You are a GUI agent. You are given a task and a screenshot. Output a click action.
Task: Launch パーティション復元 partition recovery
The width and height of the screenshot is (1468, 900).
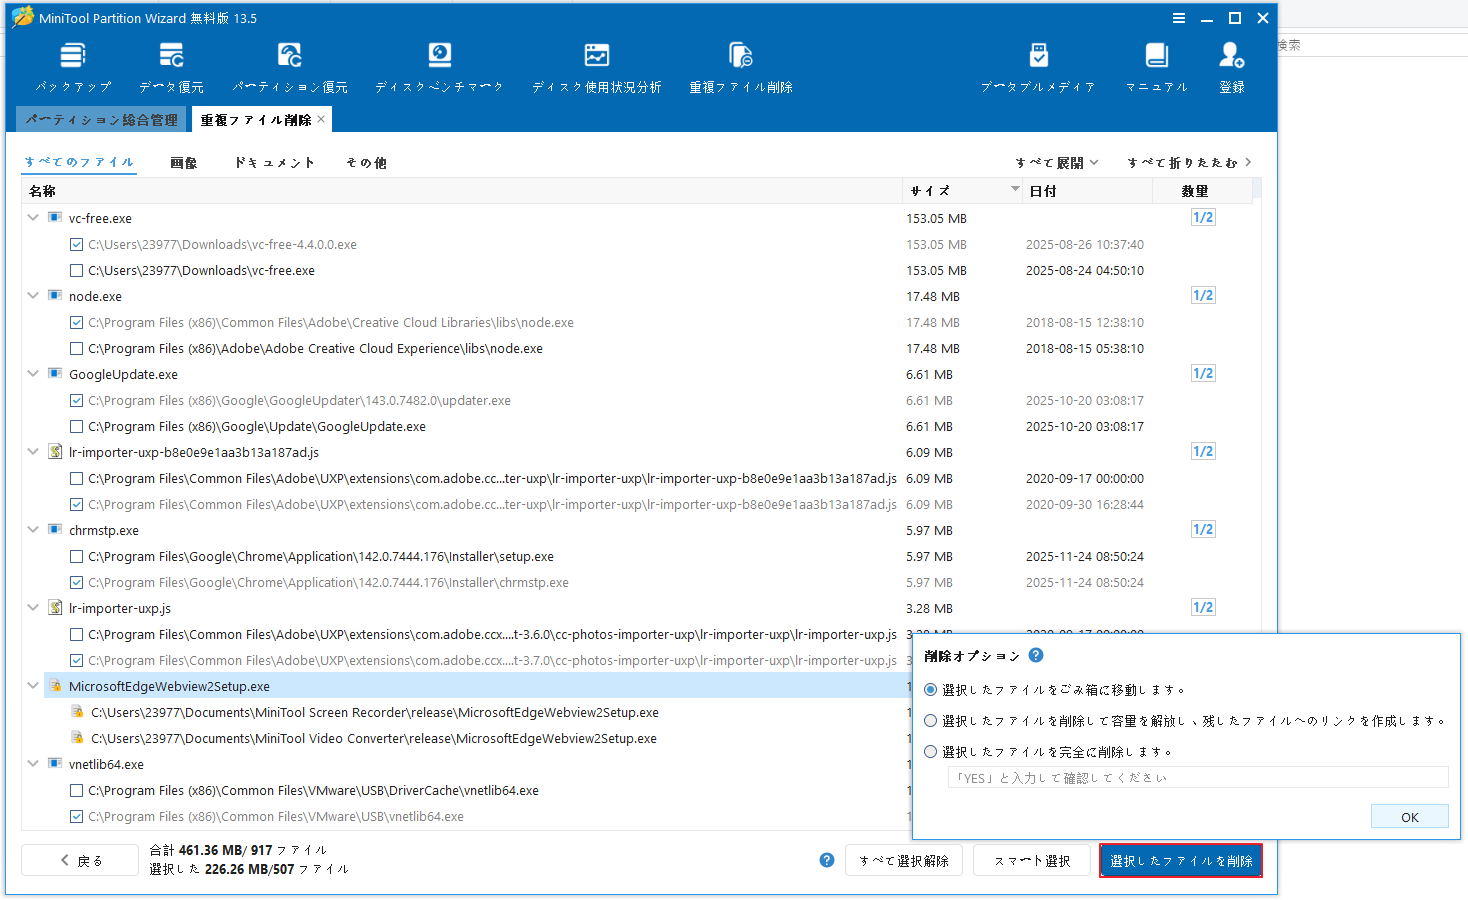289,65
